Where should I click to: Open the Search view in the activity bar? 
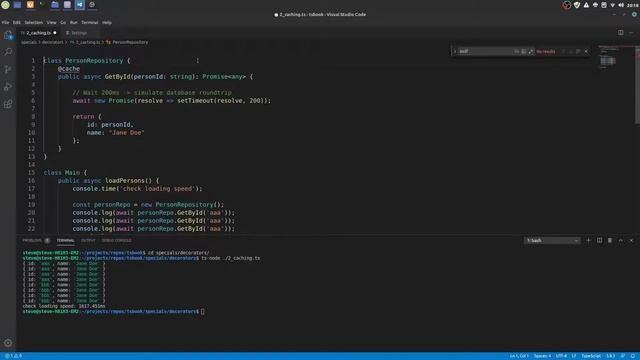pyautogui.click(x=8, y=52)
